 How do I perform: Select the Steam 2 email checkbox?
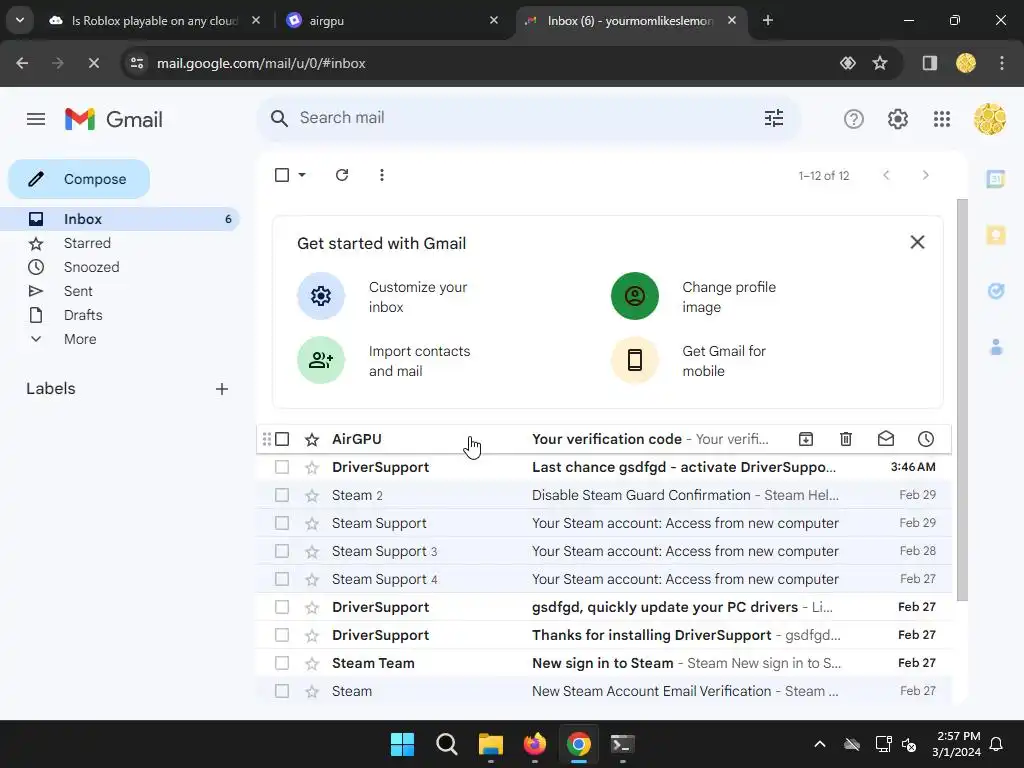pyautogui.click(x=282, y=495)
